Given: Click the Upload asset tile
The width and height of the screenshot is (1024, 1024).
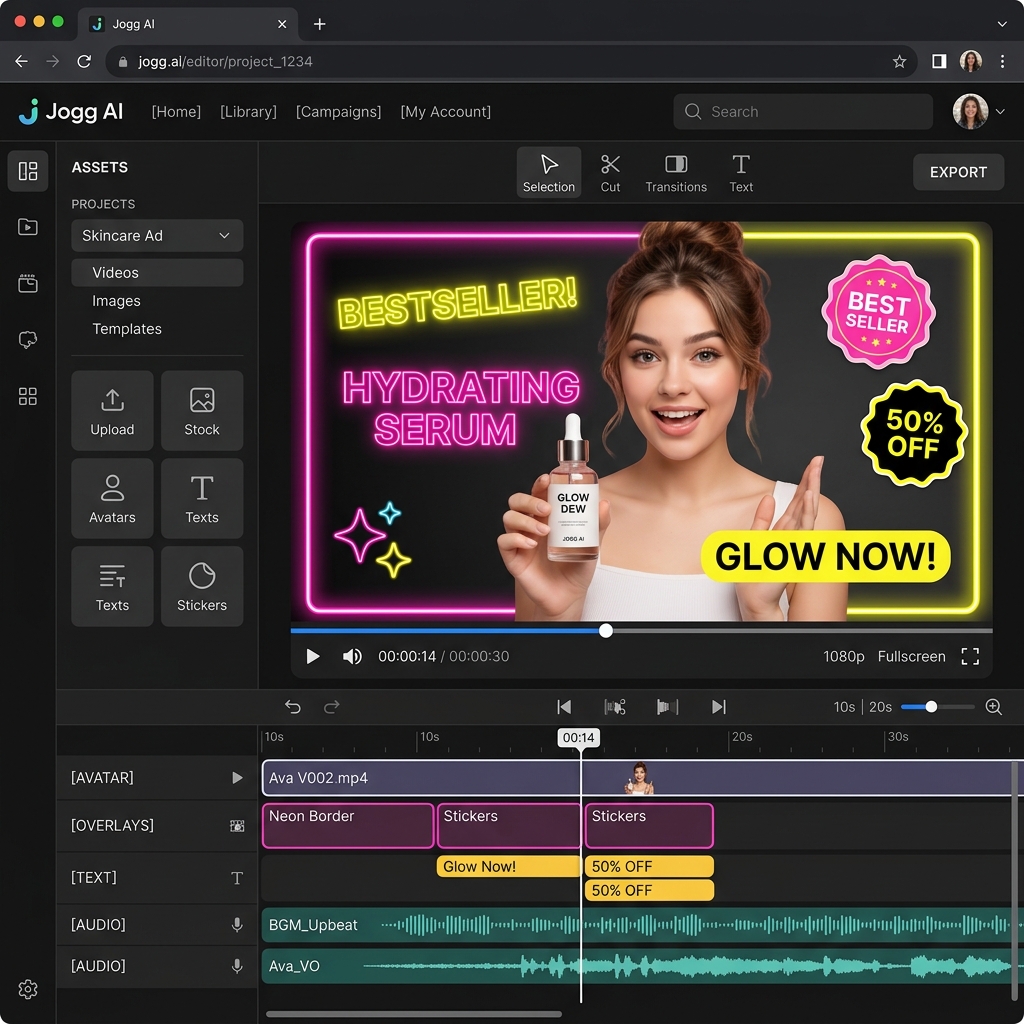Looking at the screenshot, I should pyautogui.click(x=112, y=411).
